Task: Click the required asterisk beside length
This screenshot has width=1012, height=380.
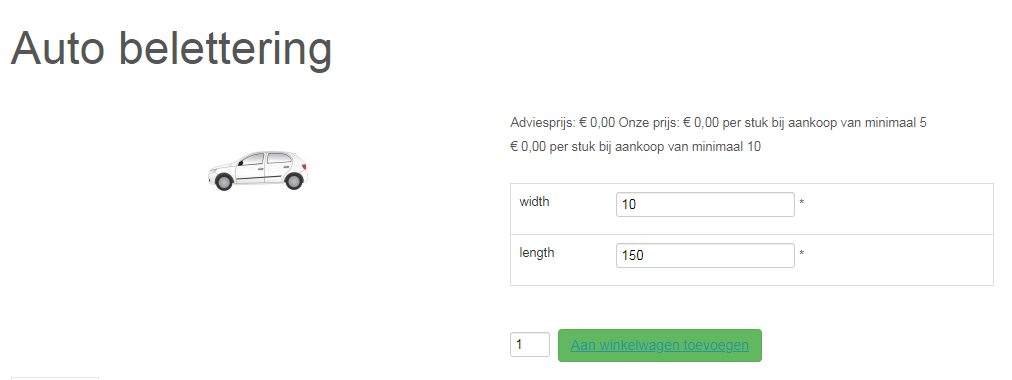Action: pos(802,254)
